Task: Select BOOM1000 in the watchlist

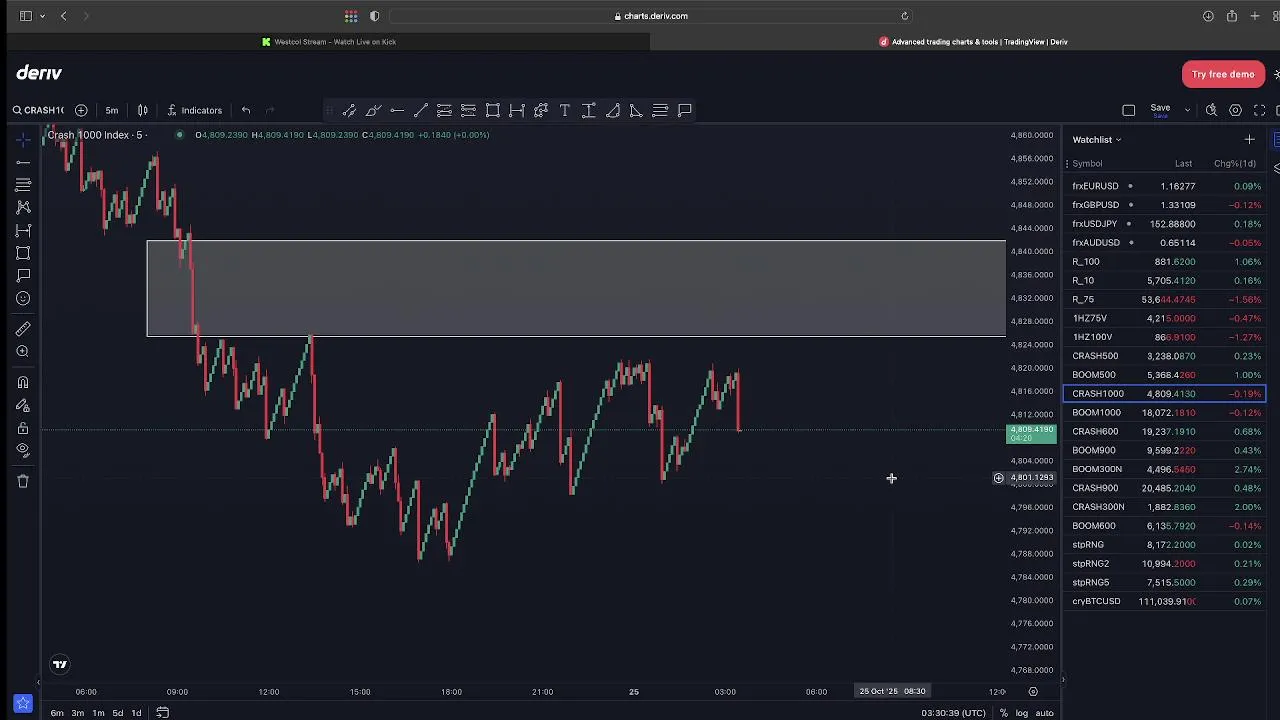Action: [x=1096, y=413]
